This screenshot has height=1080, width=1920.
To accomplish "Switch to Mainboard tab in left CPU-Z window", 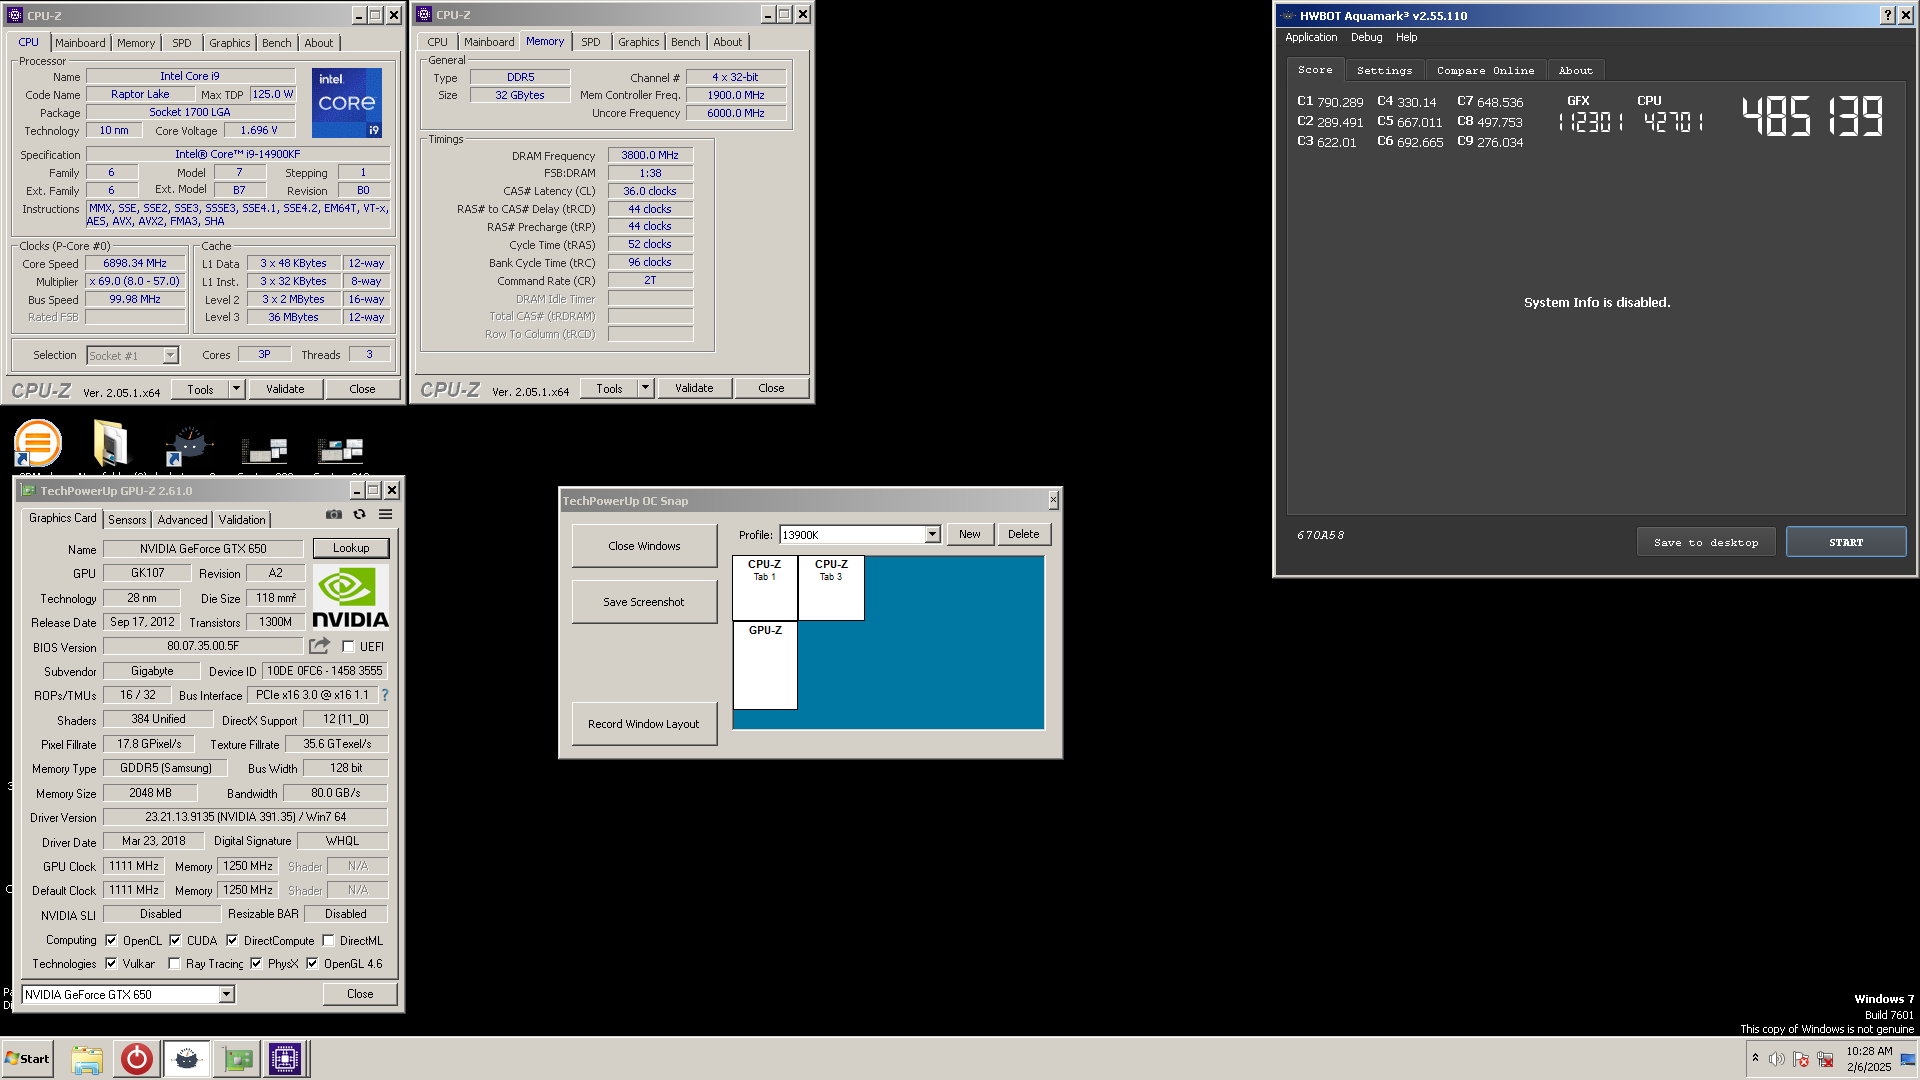I will coord(80,43).
